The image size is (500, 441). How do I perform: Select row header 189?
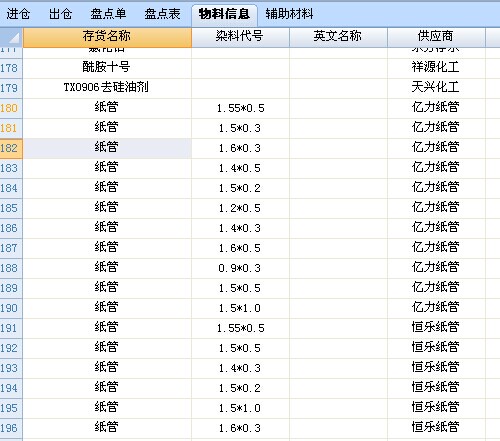(x=11, y=288)
